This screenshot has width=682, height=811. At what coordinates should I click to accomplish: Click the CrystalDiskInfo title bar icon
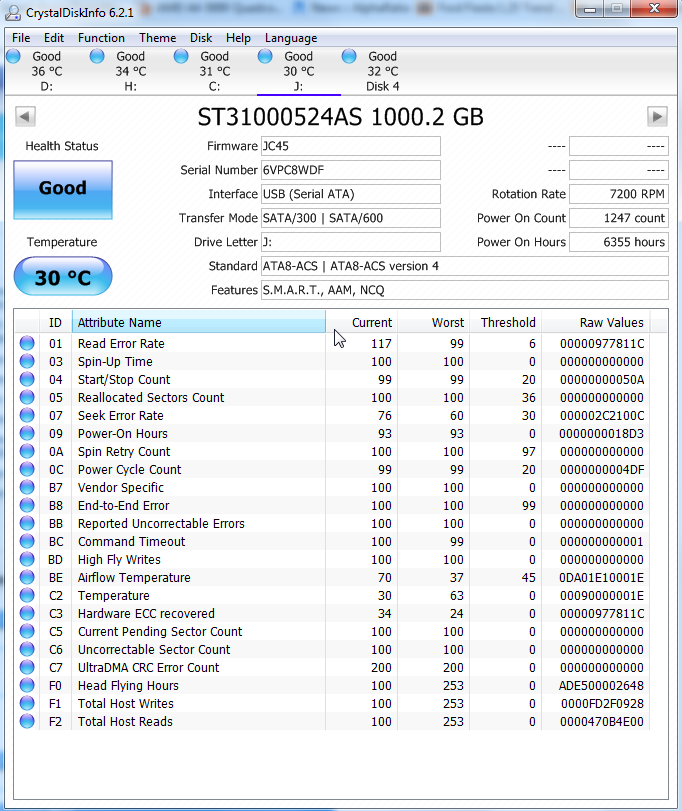tap(13, 12)
